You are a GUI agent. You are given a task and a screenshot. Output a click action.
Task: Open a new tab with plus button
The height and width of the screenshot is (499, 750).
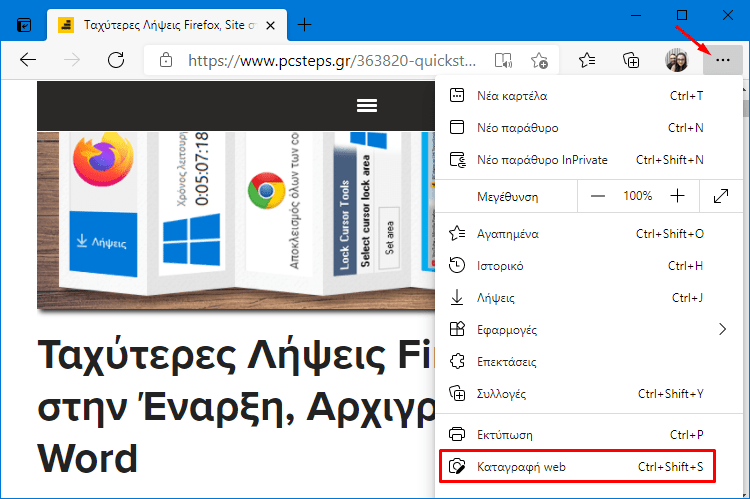304,24
